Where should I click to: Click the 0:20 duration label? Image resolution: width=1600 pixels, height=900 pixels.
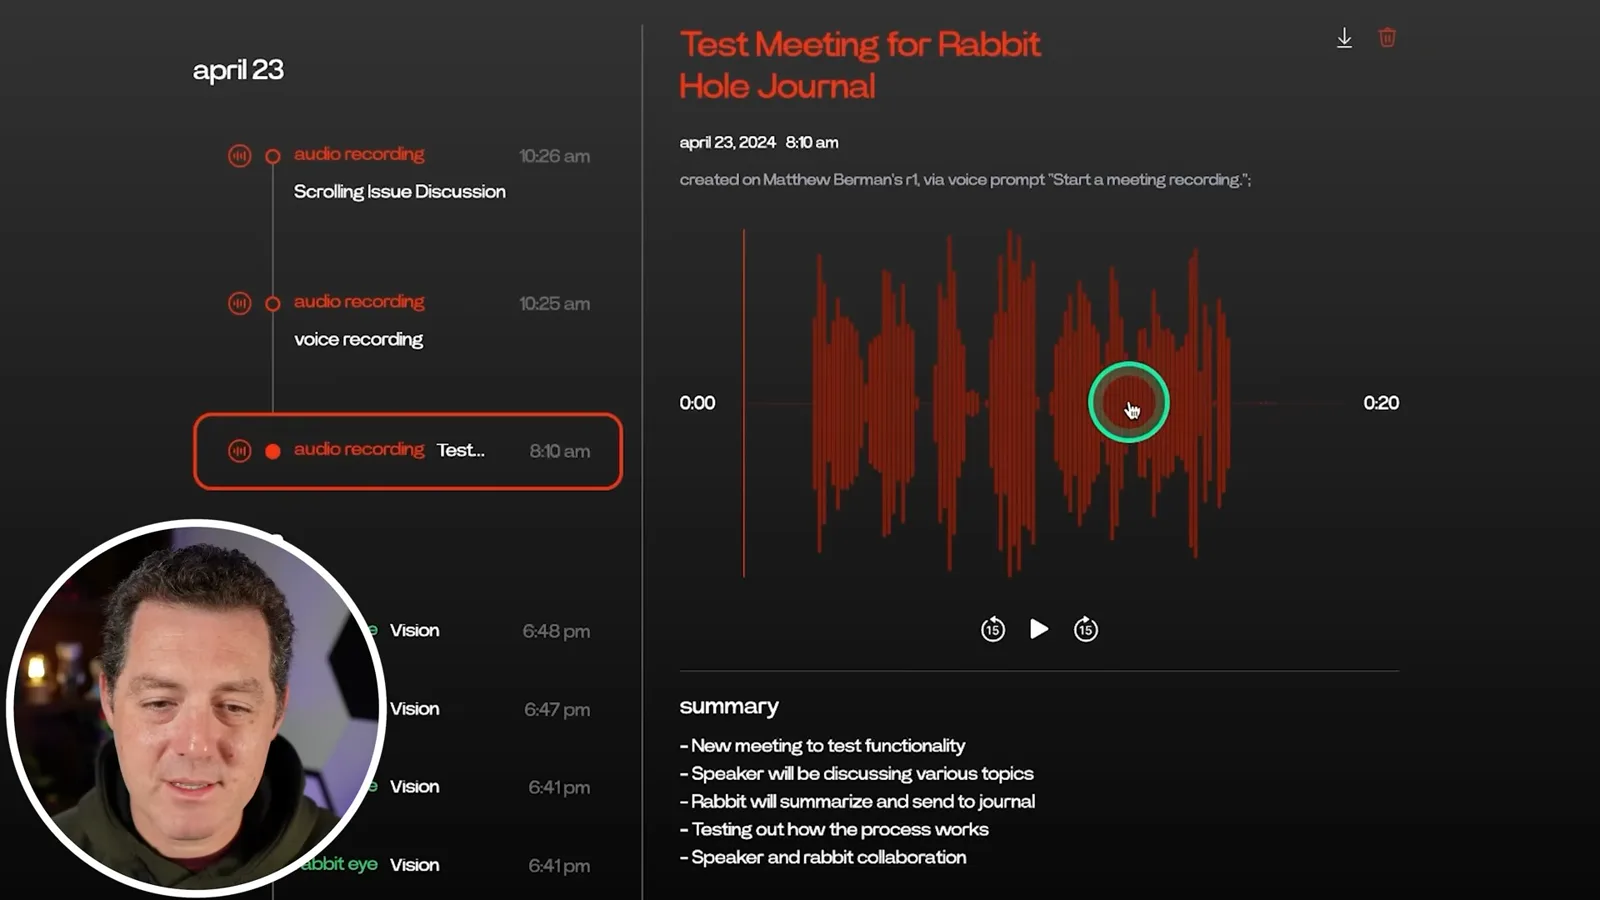pyautogui.click(x=1381, y=403)
